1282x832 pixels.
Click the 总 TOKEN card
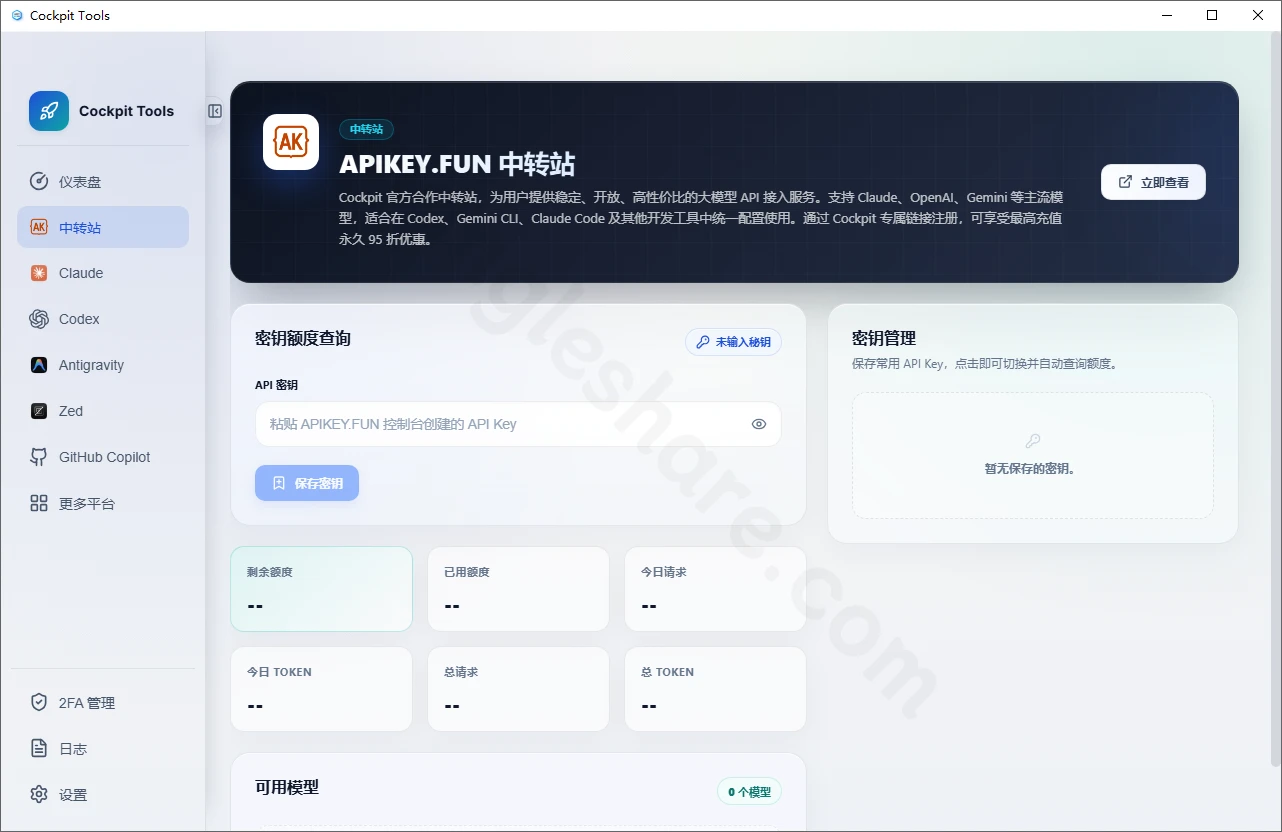coord(715,689)
